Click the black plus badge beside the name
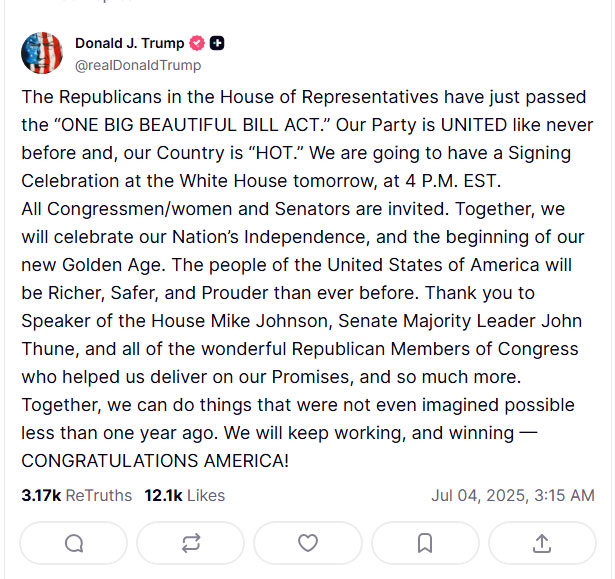Screen dimensions: 615x579 tap(217, 43)
